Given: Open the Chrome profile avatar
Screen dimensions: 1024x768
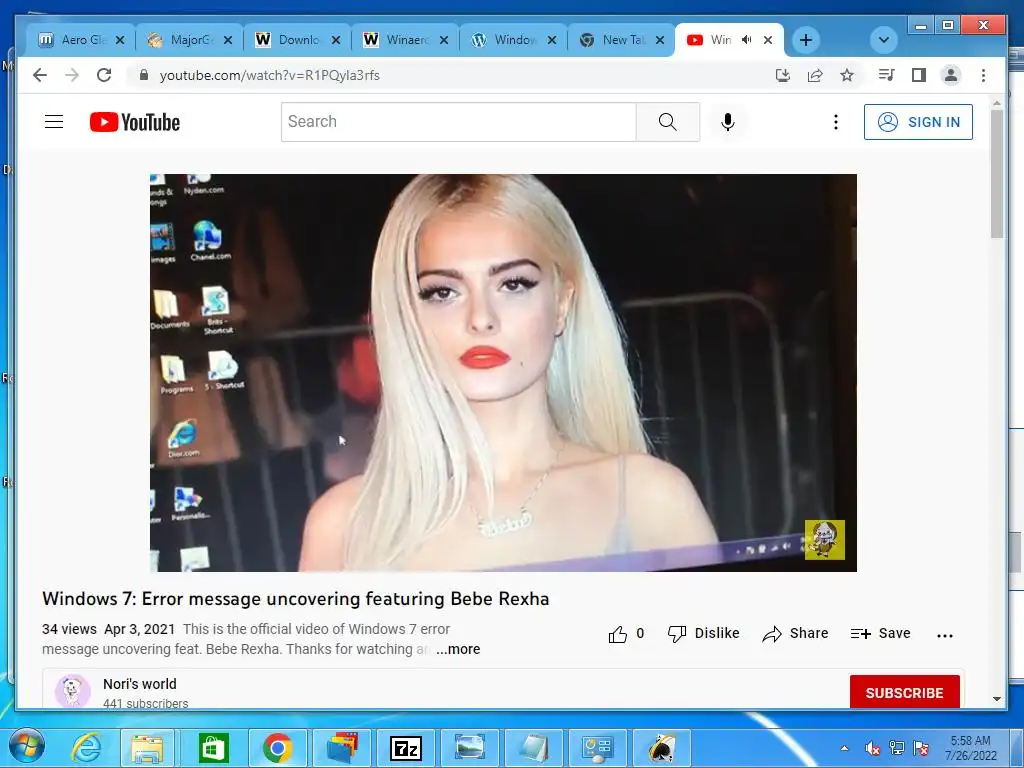Looking at the screenshot, I should pos(951,75).
